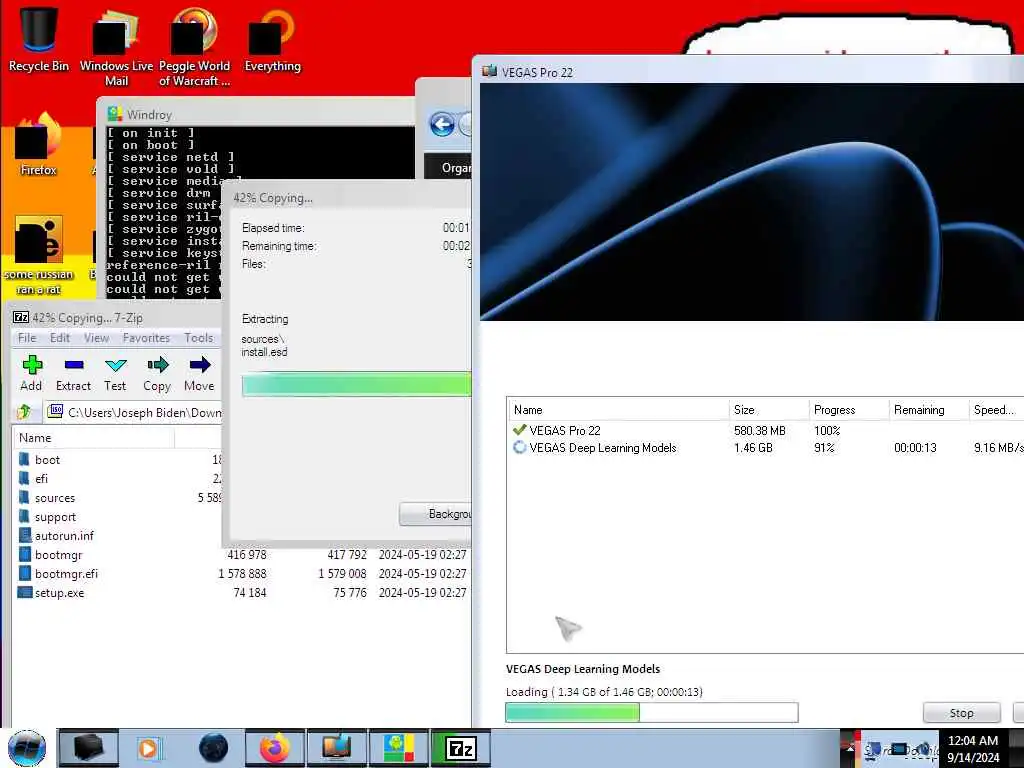This screenshot has height=768, width=1024.
Task: Open the media player taskbar icon
Action: click(148, 748)
